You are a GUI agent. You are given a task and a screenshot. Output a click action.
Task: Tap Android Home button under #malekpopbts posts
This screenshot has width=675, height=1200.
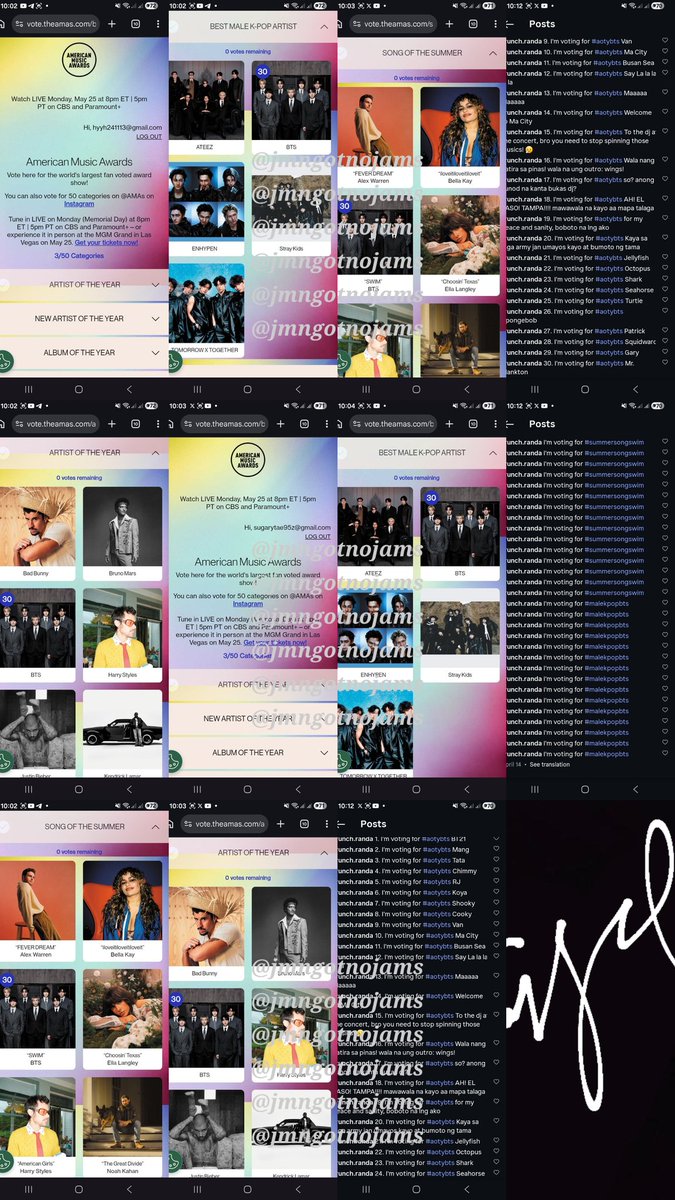tap(585, 789)
